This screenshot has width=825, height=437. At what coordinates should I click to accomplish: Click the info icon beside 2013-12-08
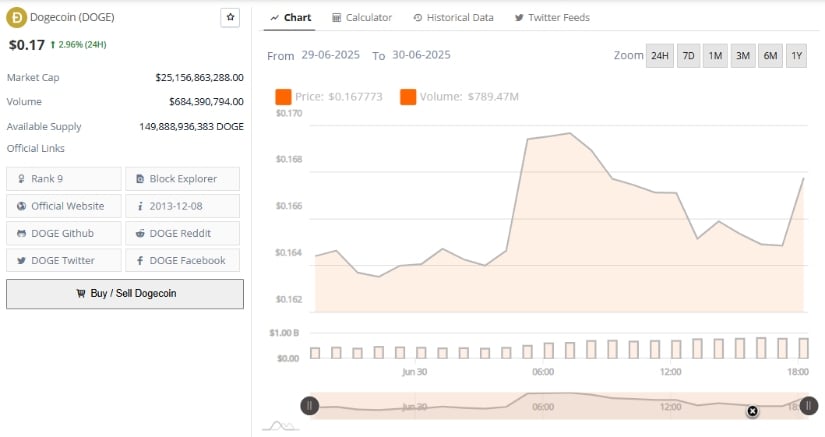[140, 206]
